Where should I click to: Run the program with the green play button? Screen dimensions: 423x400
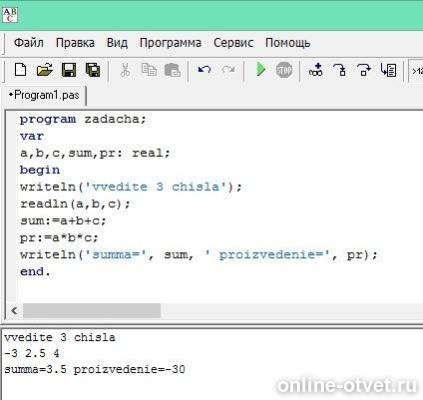tap(261, 70)
